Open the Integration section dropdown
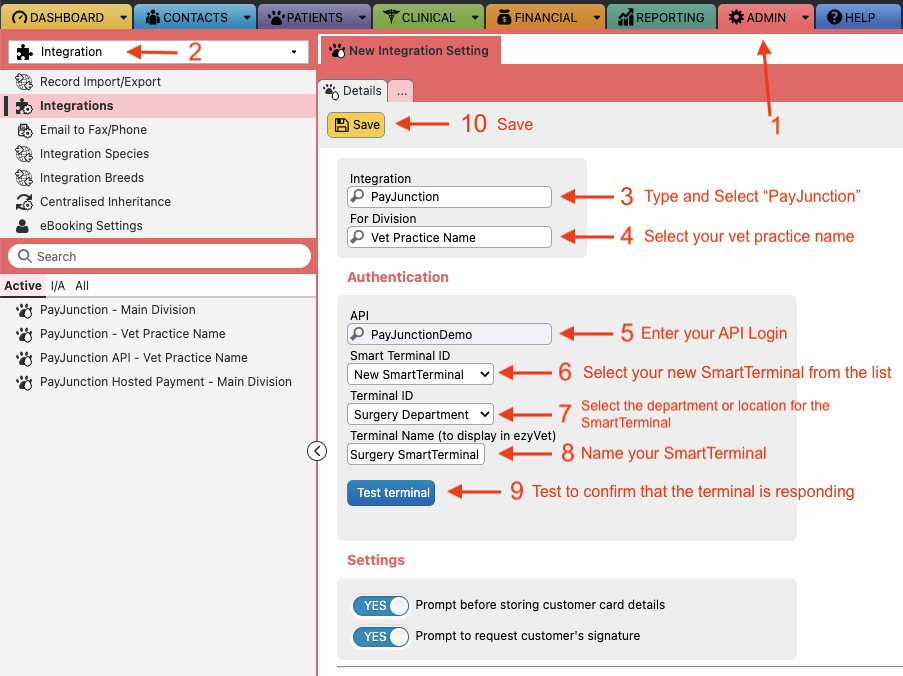 point(158,52)
